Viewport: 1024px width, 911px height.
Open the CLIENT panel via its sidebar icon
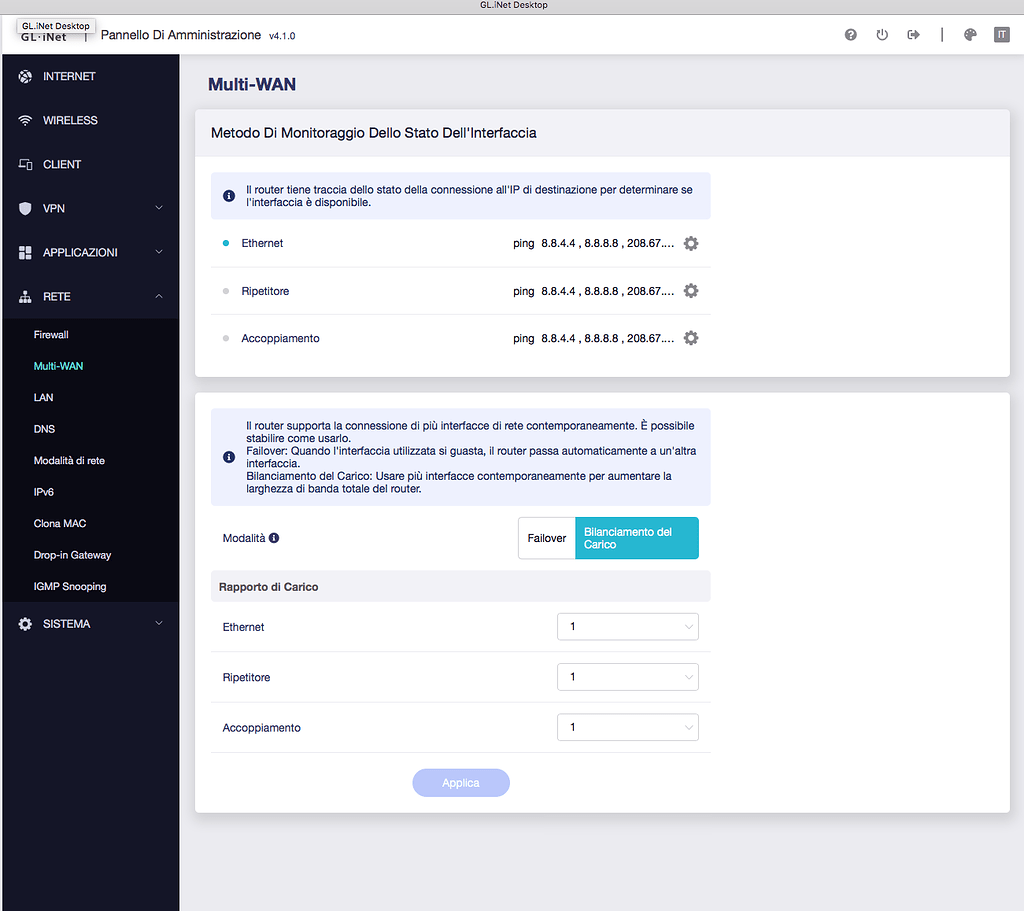tap(24, 164)
